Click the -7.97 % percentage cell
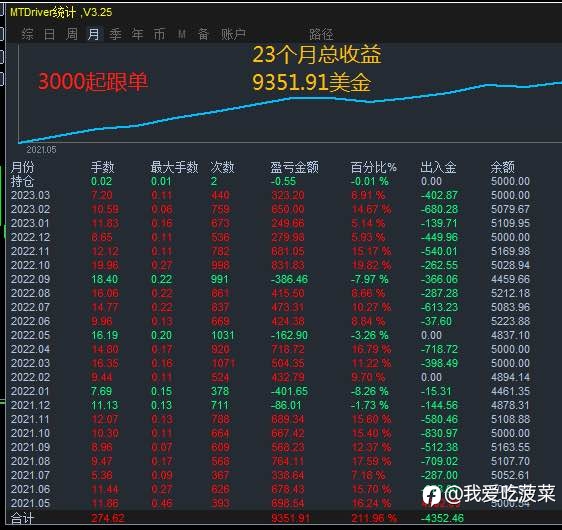 pos(370,279)
